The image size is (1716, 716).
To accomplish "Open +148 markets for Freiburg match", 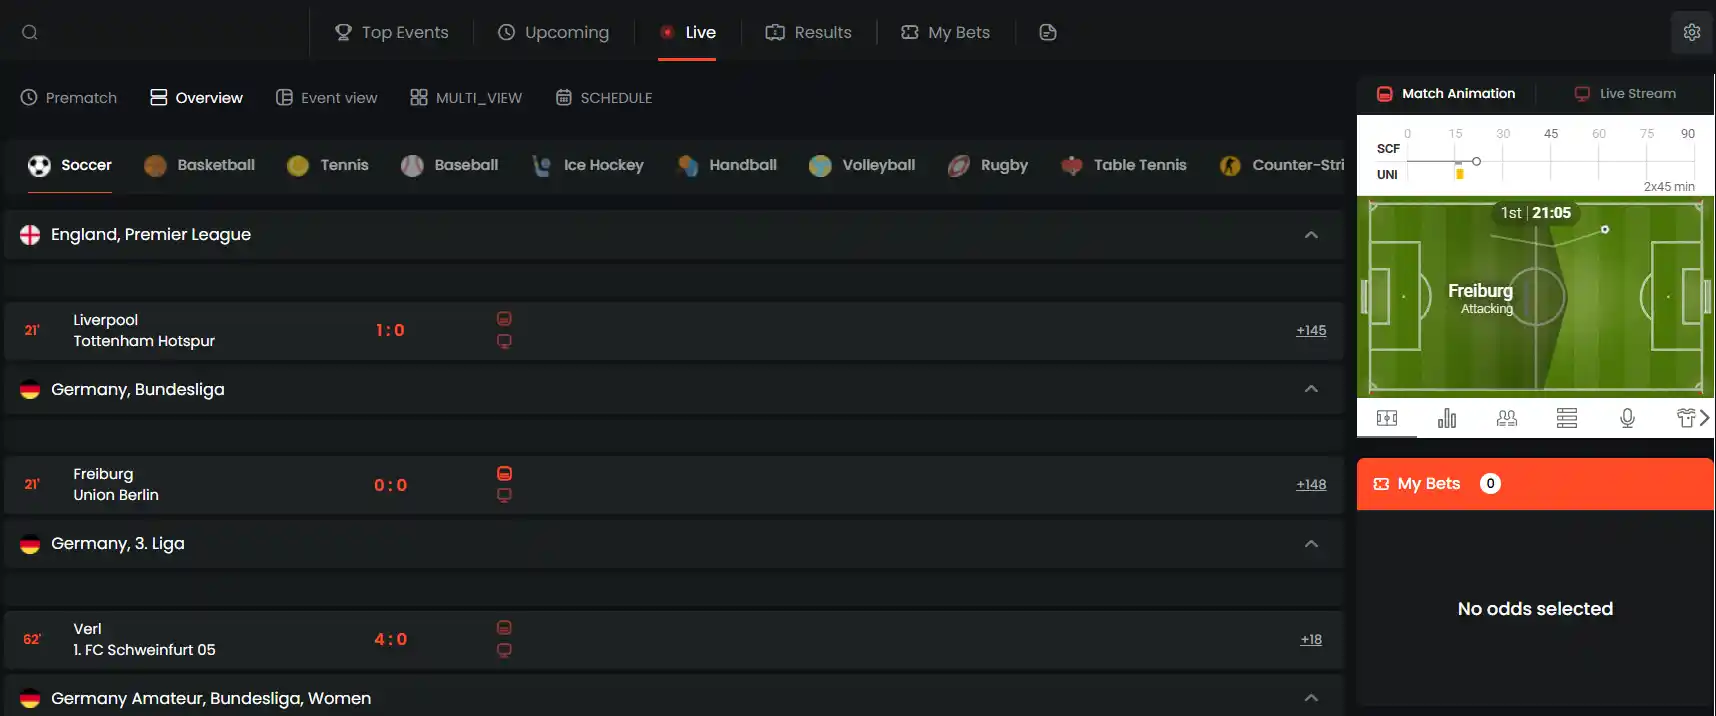I will (x=1311, y=484).
